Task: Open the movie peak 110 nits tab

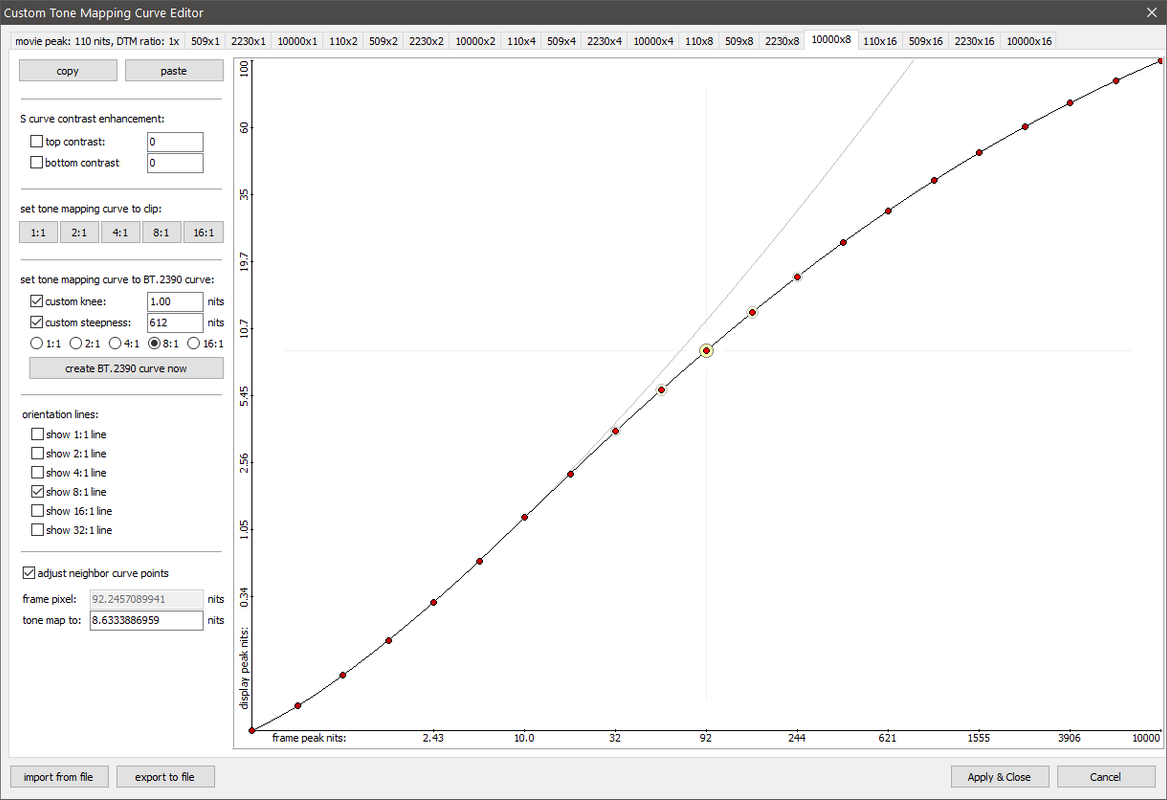Action: point(97,41)
